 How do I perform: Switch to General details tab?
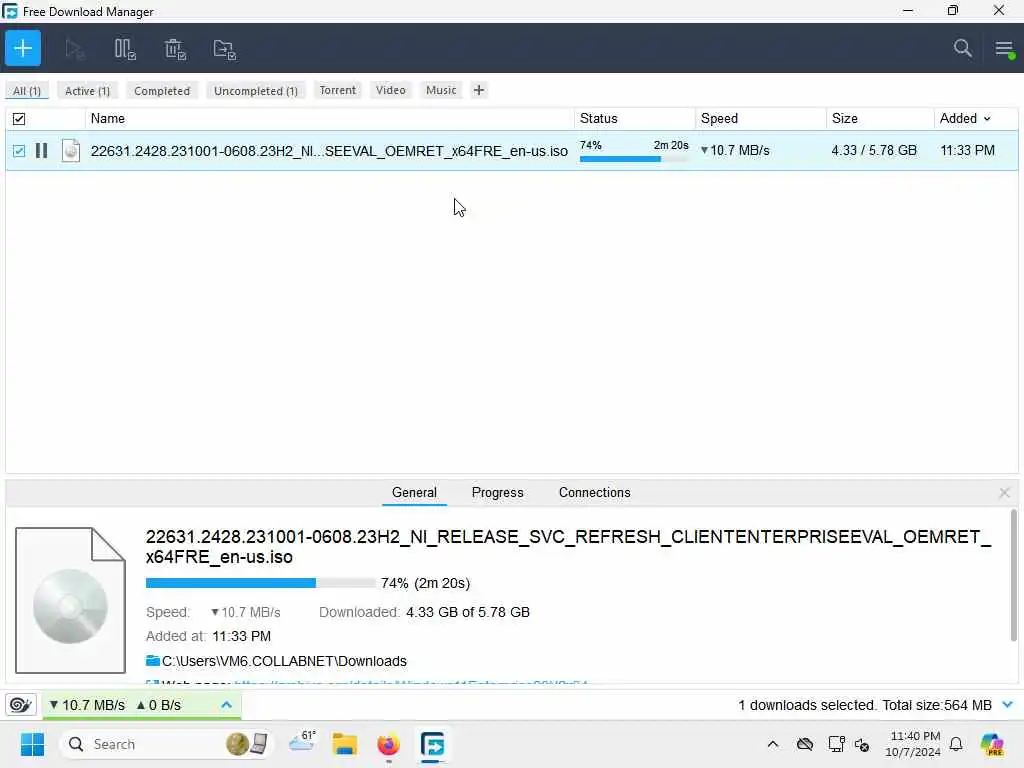tap(414, 492)
